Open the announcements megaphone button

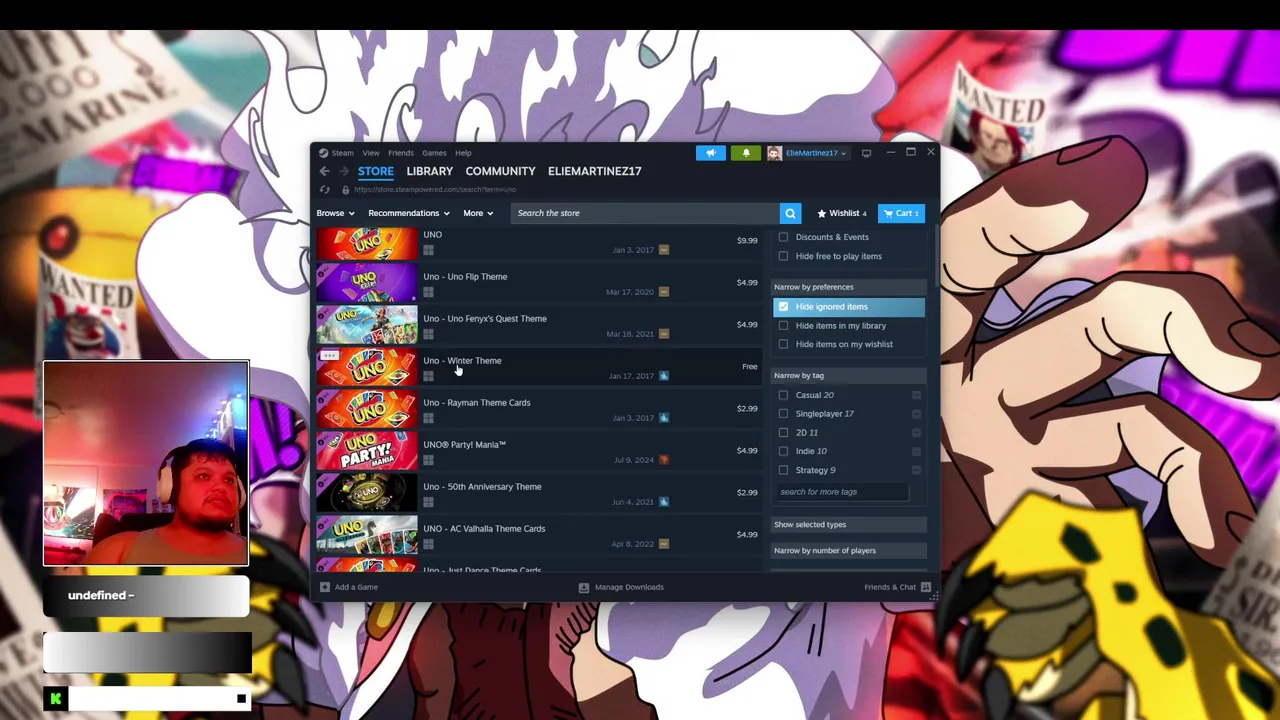point(711,153)
